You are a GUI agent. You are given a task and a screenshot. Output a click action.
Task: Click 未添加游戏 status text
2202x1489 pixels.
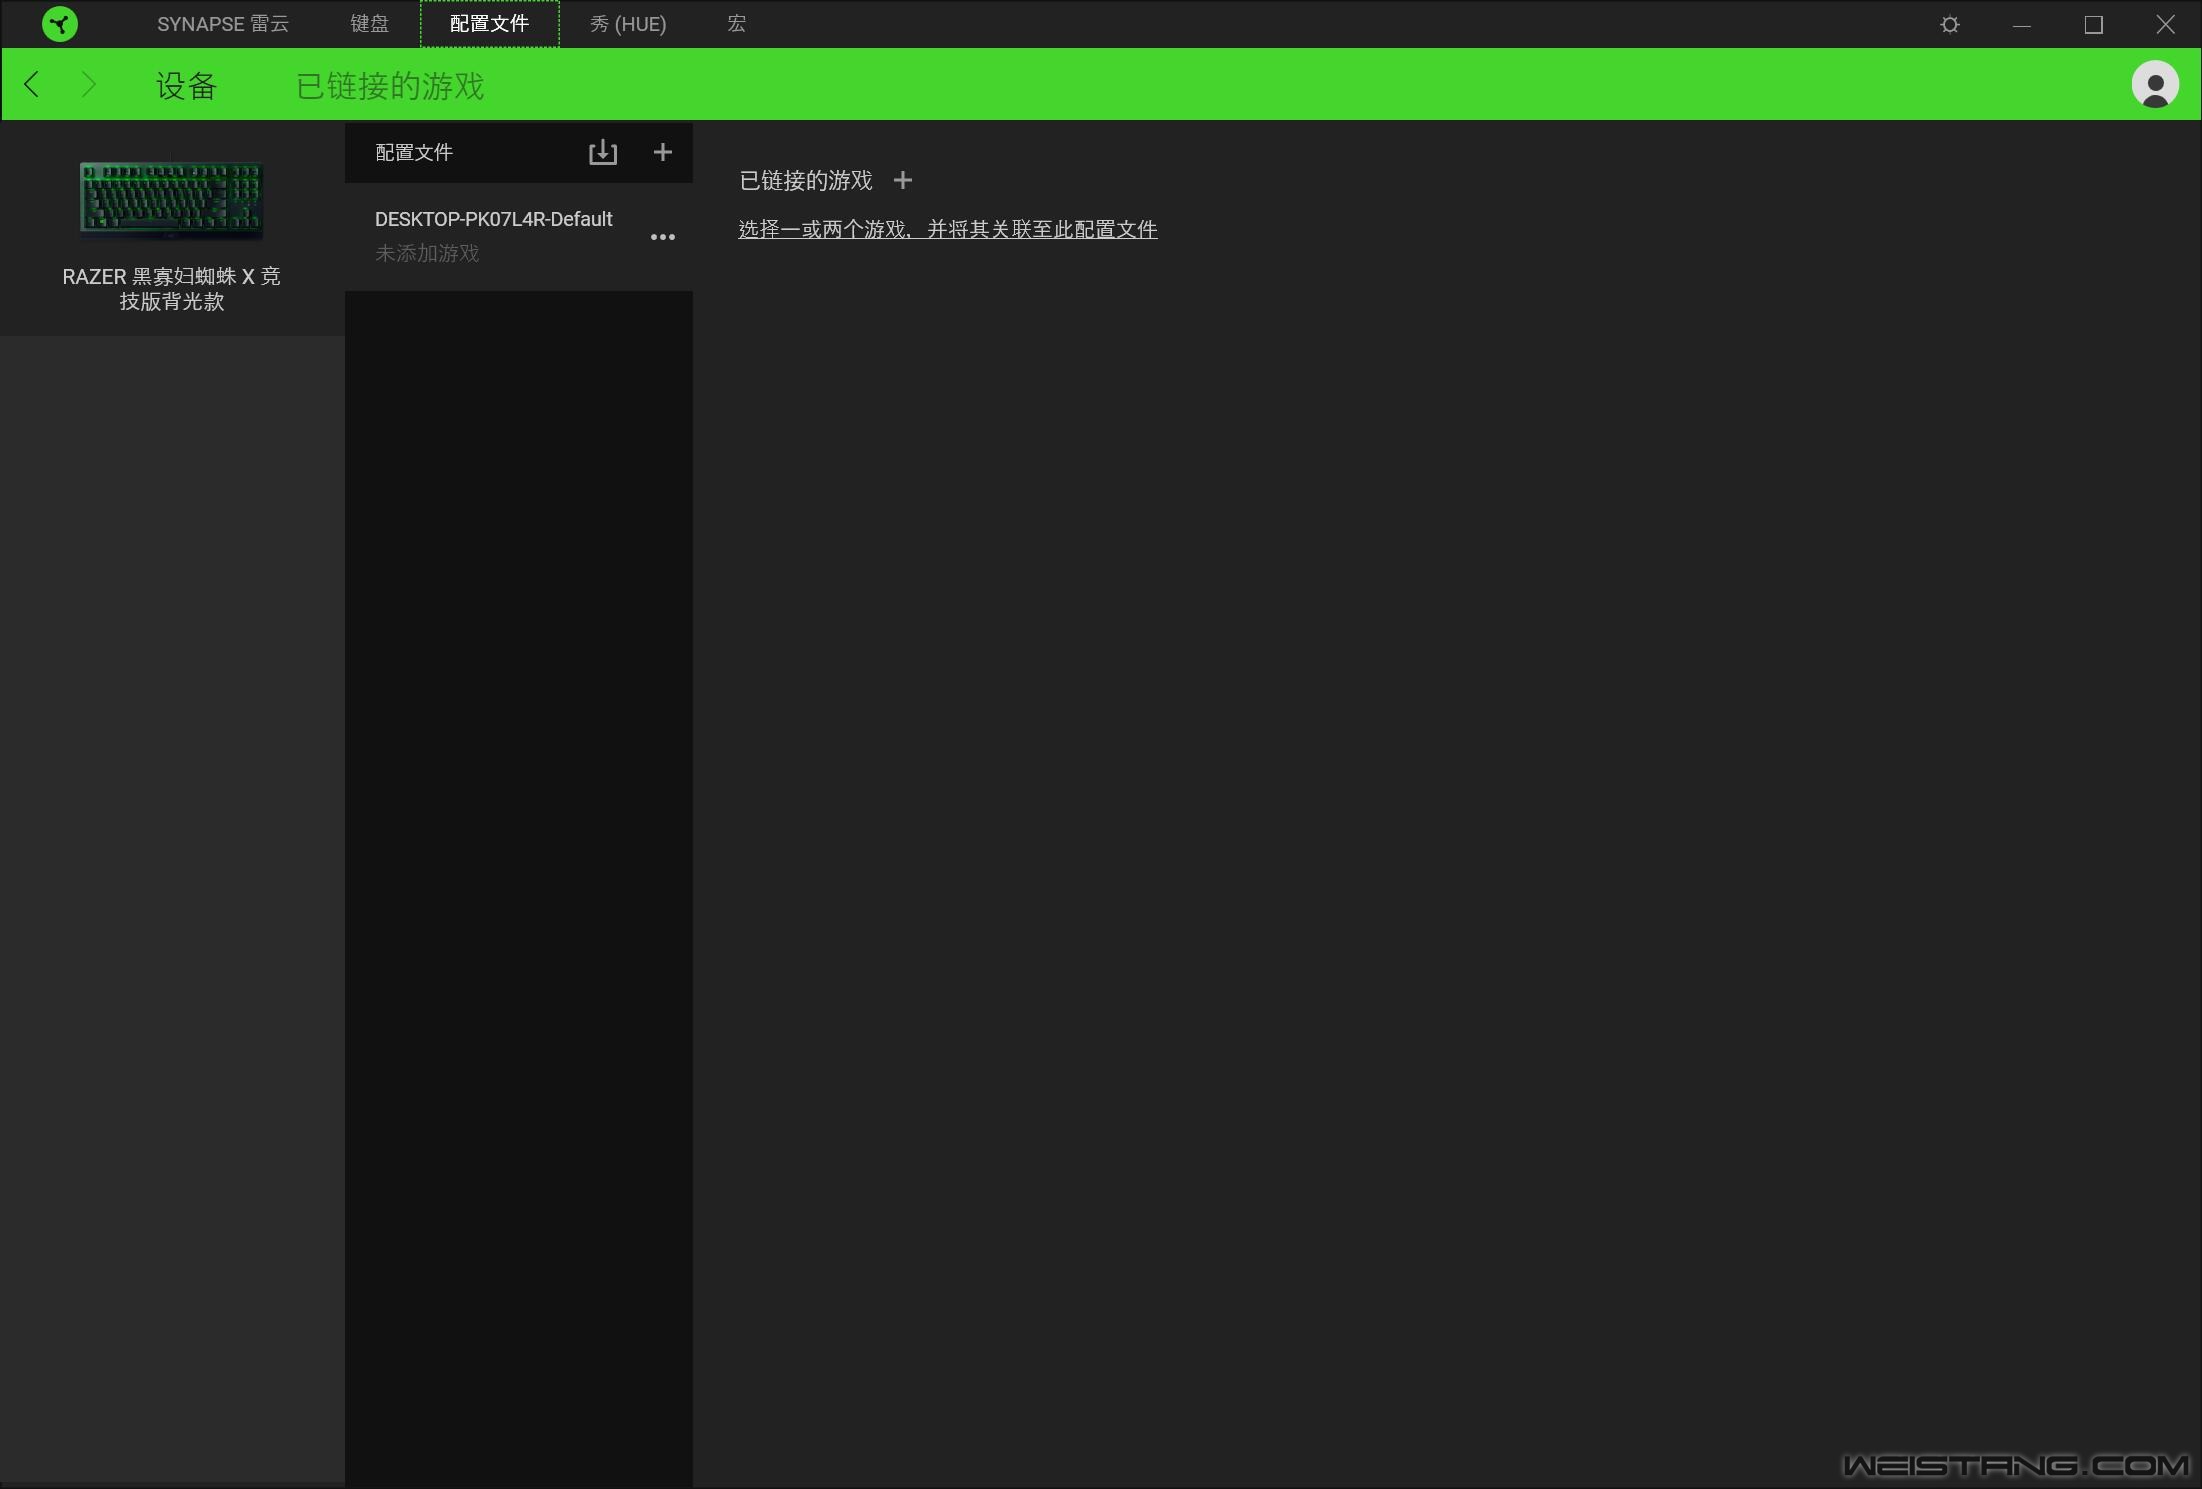coord(427,254)
